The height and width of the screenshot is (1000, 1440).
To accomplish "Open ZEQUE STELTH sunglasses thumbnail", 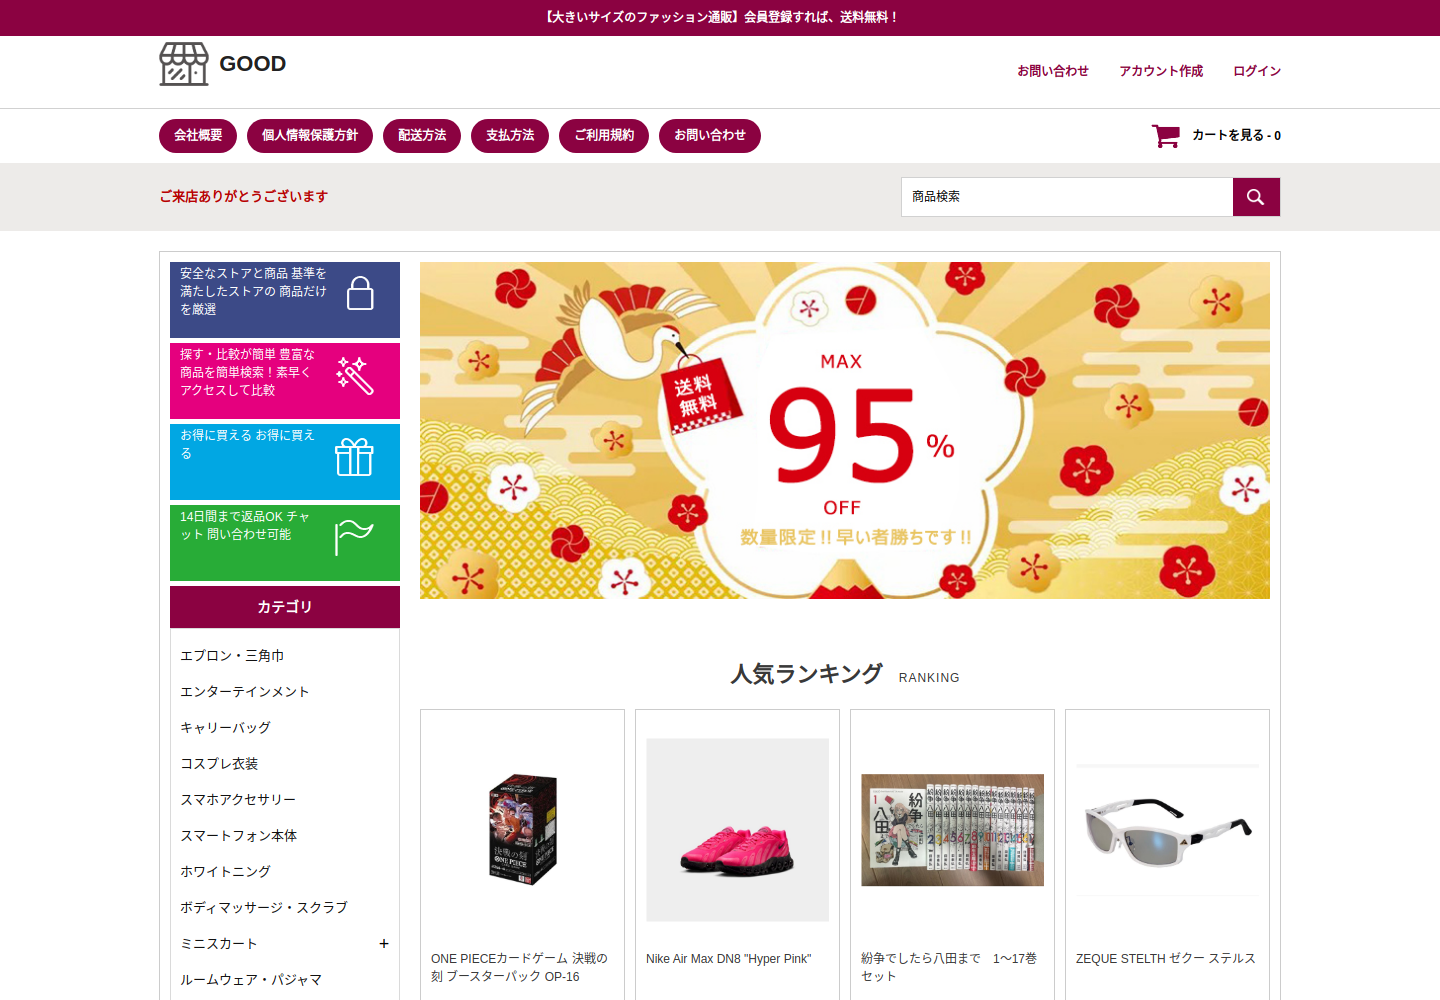I will 1168,830.
